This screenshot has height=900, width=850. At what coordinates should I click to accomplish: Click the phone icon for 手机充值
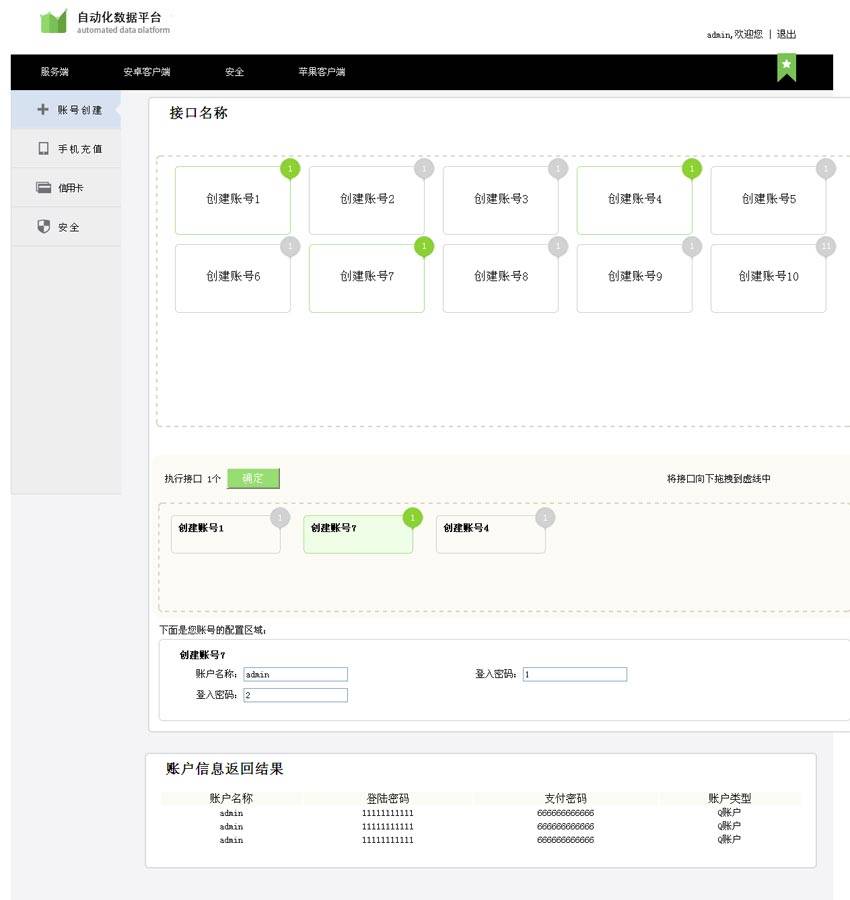point(43,149)
